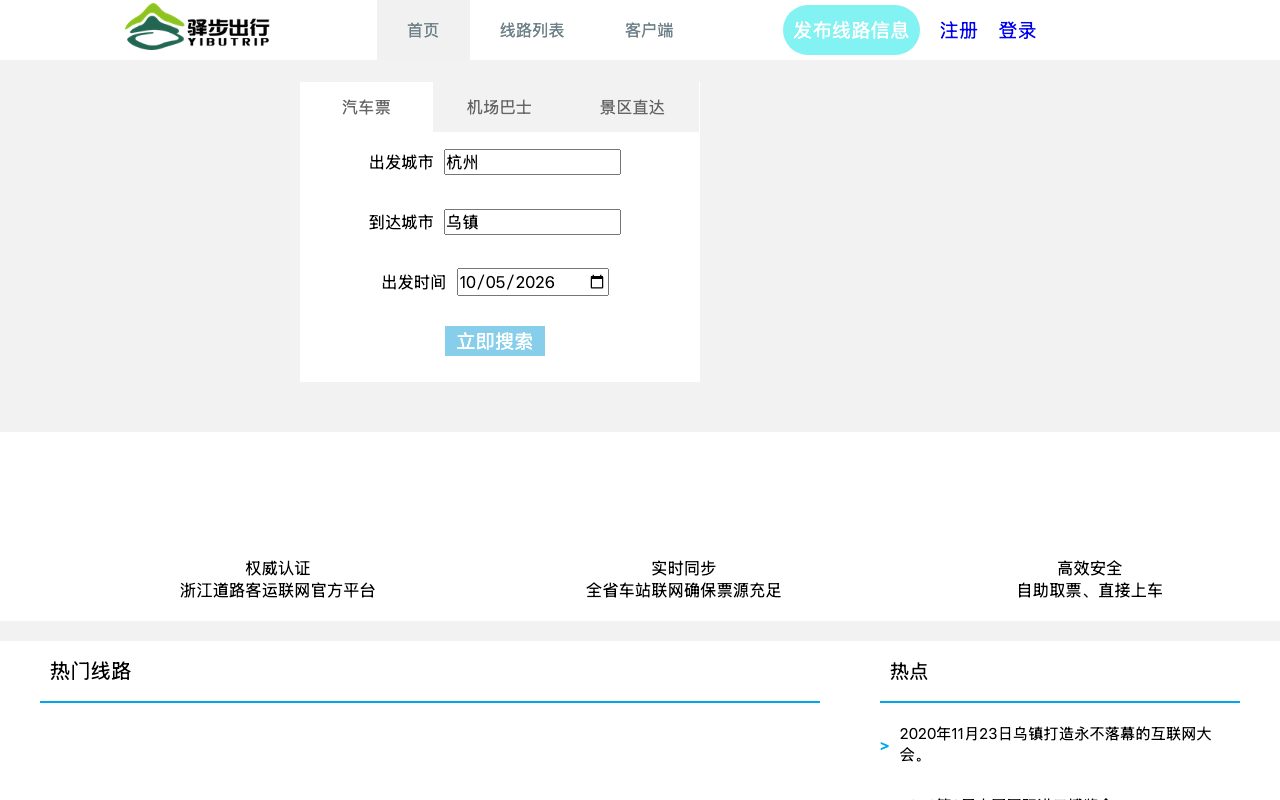1280x800 pixels.
Task: Click the 出发时间 date field
Action: click(x=533, y=282)
